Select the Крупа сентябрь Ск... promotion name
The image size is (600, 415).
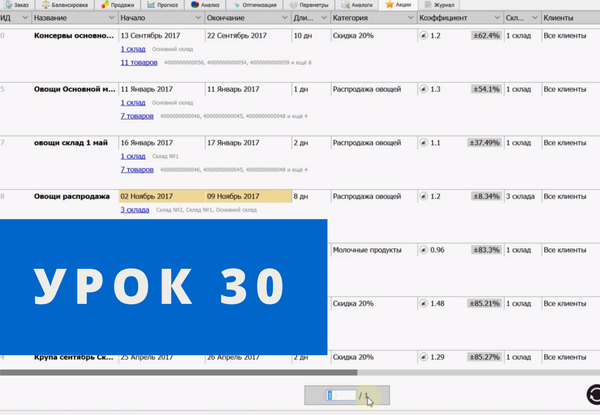[73, 357]
